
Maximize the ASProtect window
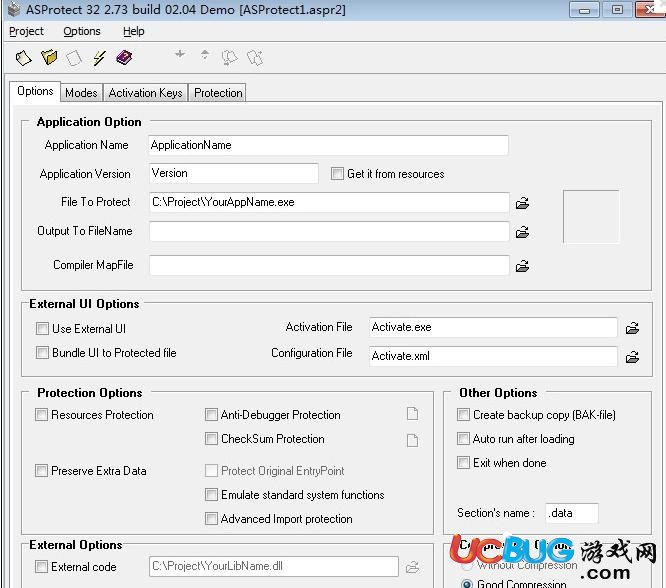pyautogui.click(x=617, y=10)
